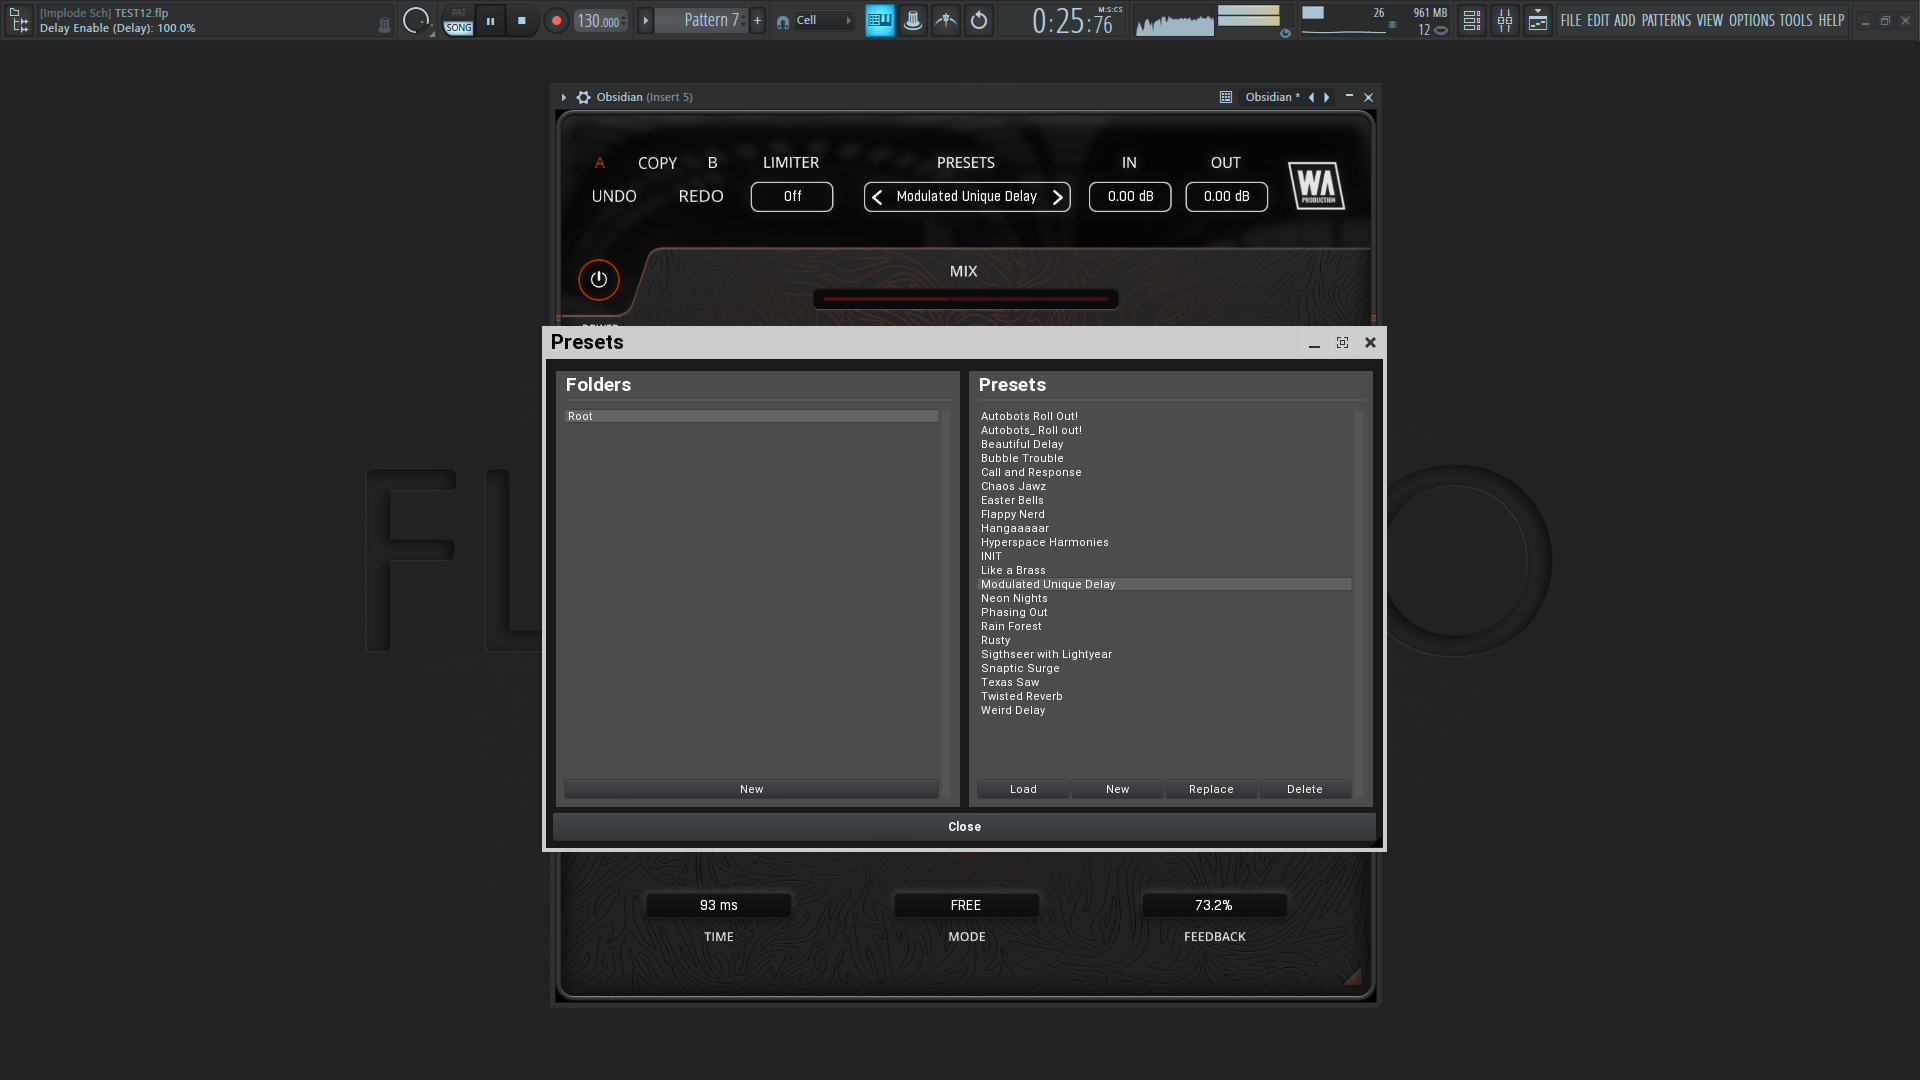1920x1080 pixels.
Task: Toggle the Limiter Off button
Action: pos(792,197)
